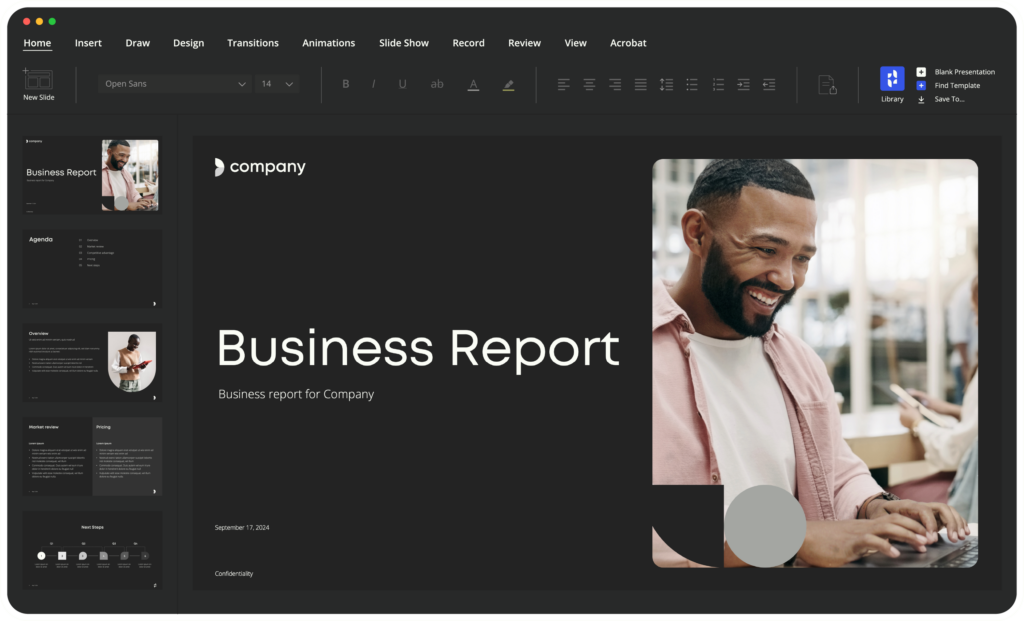Select the bulleted list icon

click(690, 84)
